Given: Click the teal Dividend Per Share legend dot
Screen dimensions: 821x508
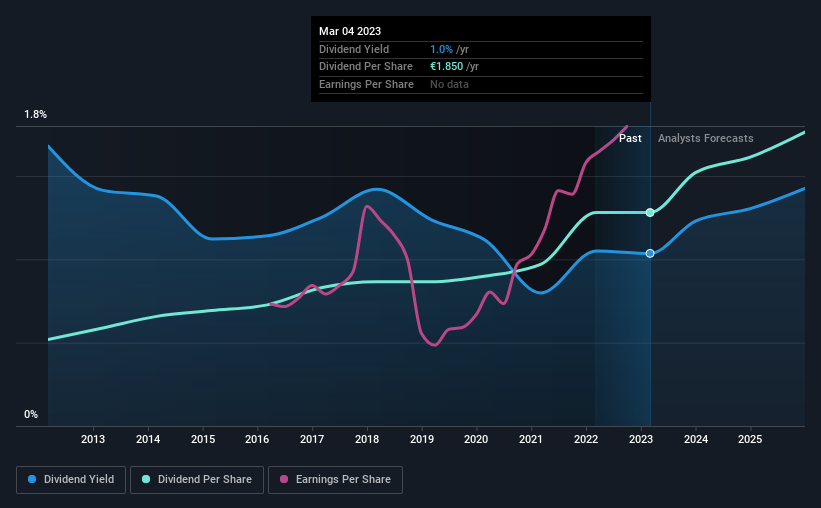Looking at the screenshot, I should pos(146,479).
